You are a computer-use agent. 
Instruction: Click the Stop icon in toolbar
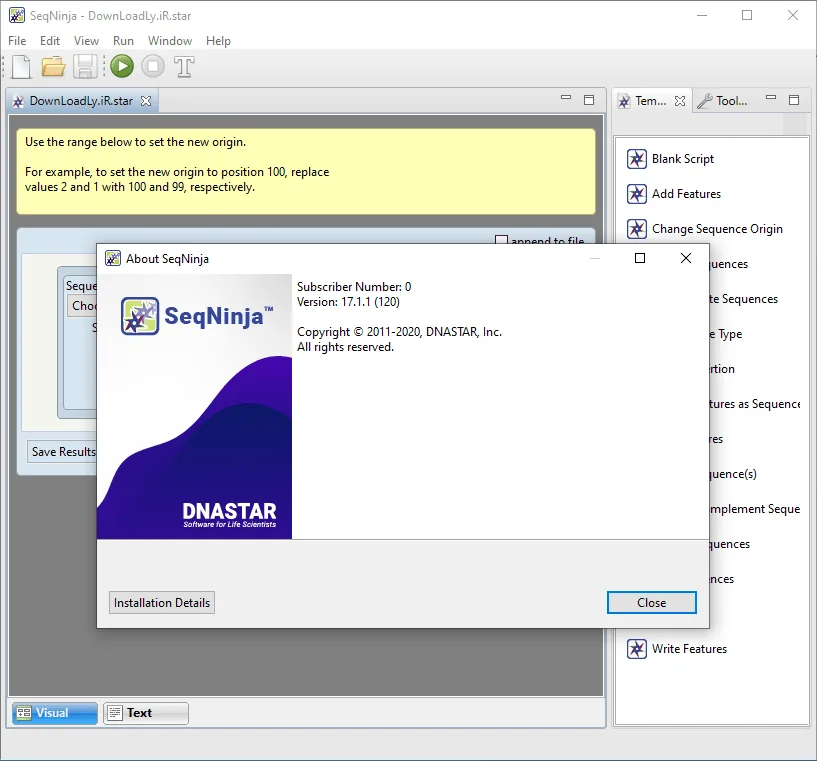[x=153, y=67]
